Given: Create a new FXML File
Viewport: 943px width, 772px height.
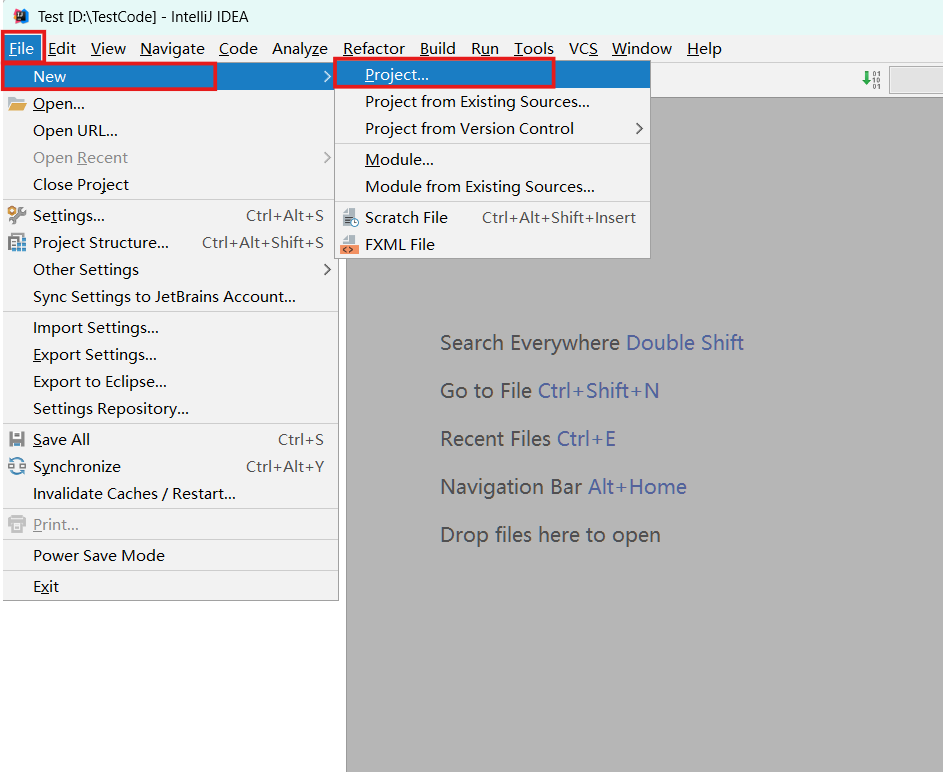Looking at the screenshot, I should click(492, 245).
